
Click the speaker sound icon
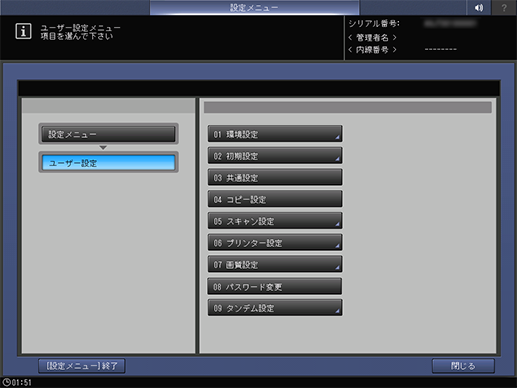(x=479, y=7)
